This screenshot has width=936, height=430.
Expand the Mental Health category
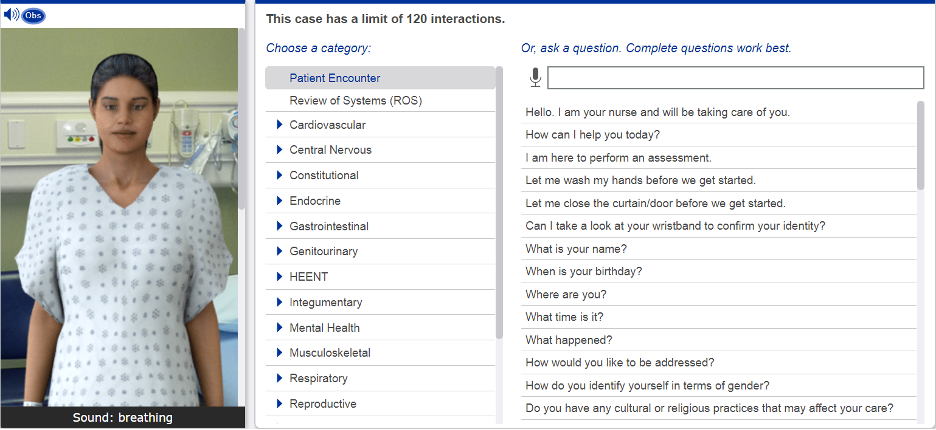pos(280,328)
